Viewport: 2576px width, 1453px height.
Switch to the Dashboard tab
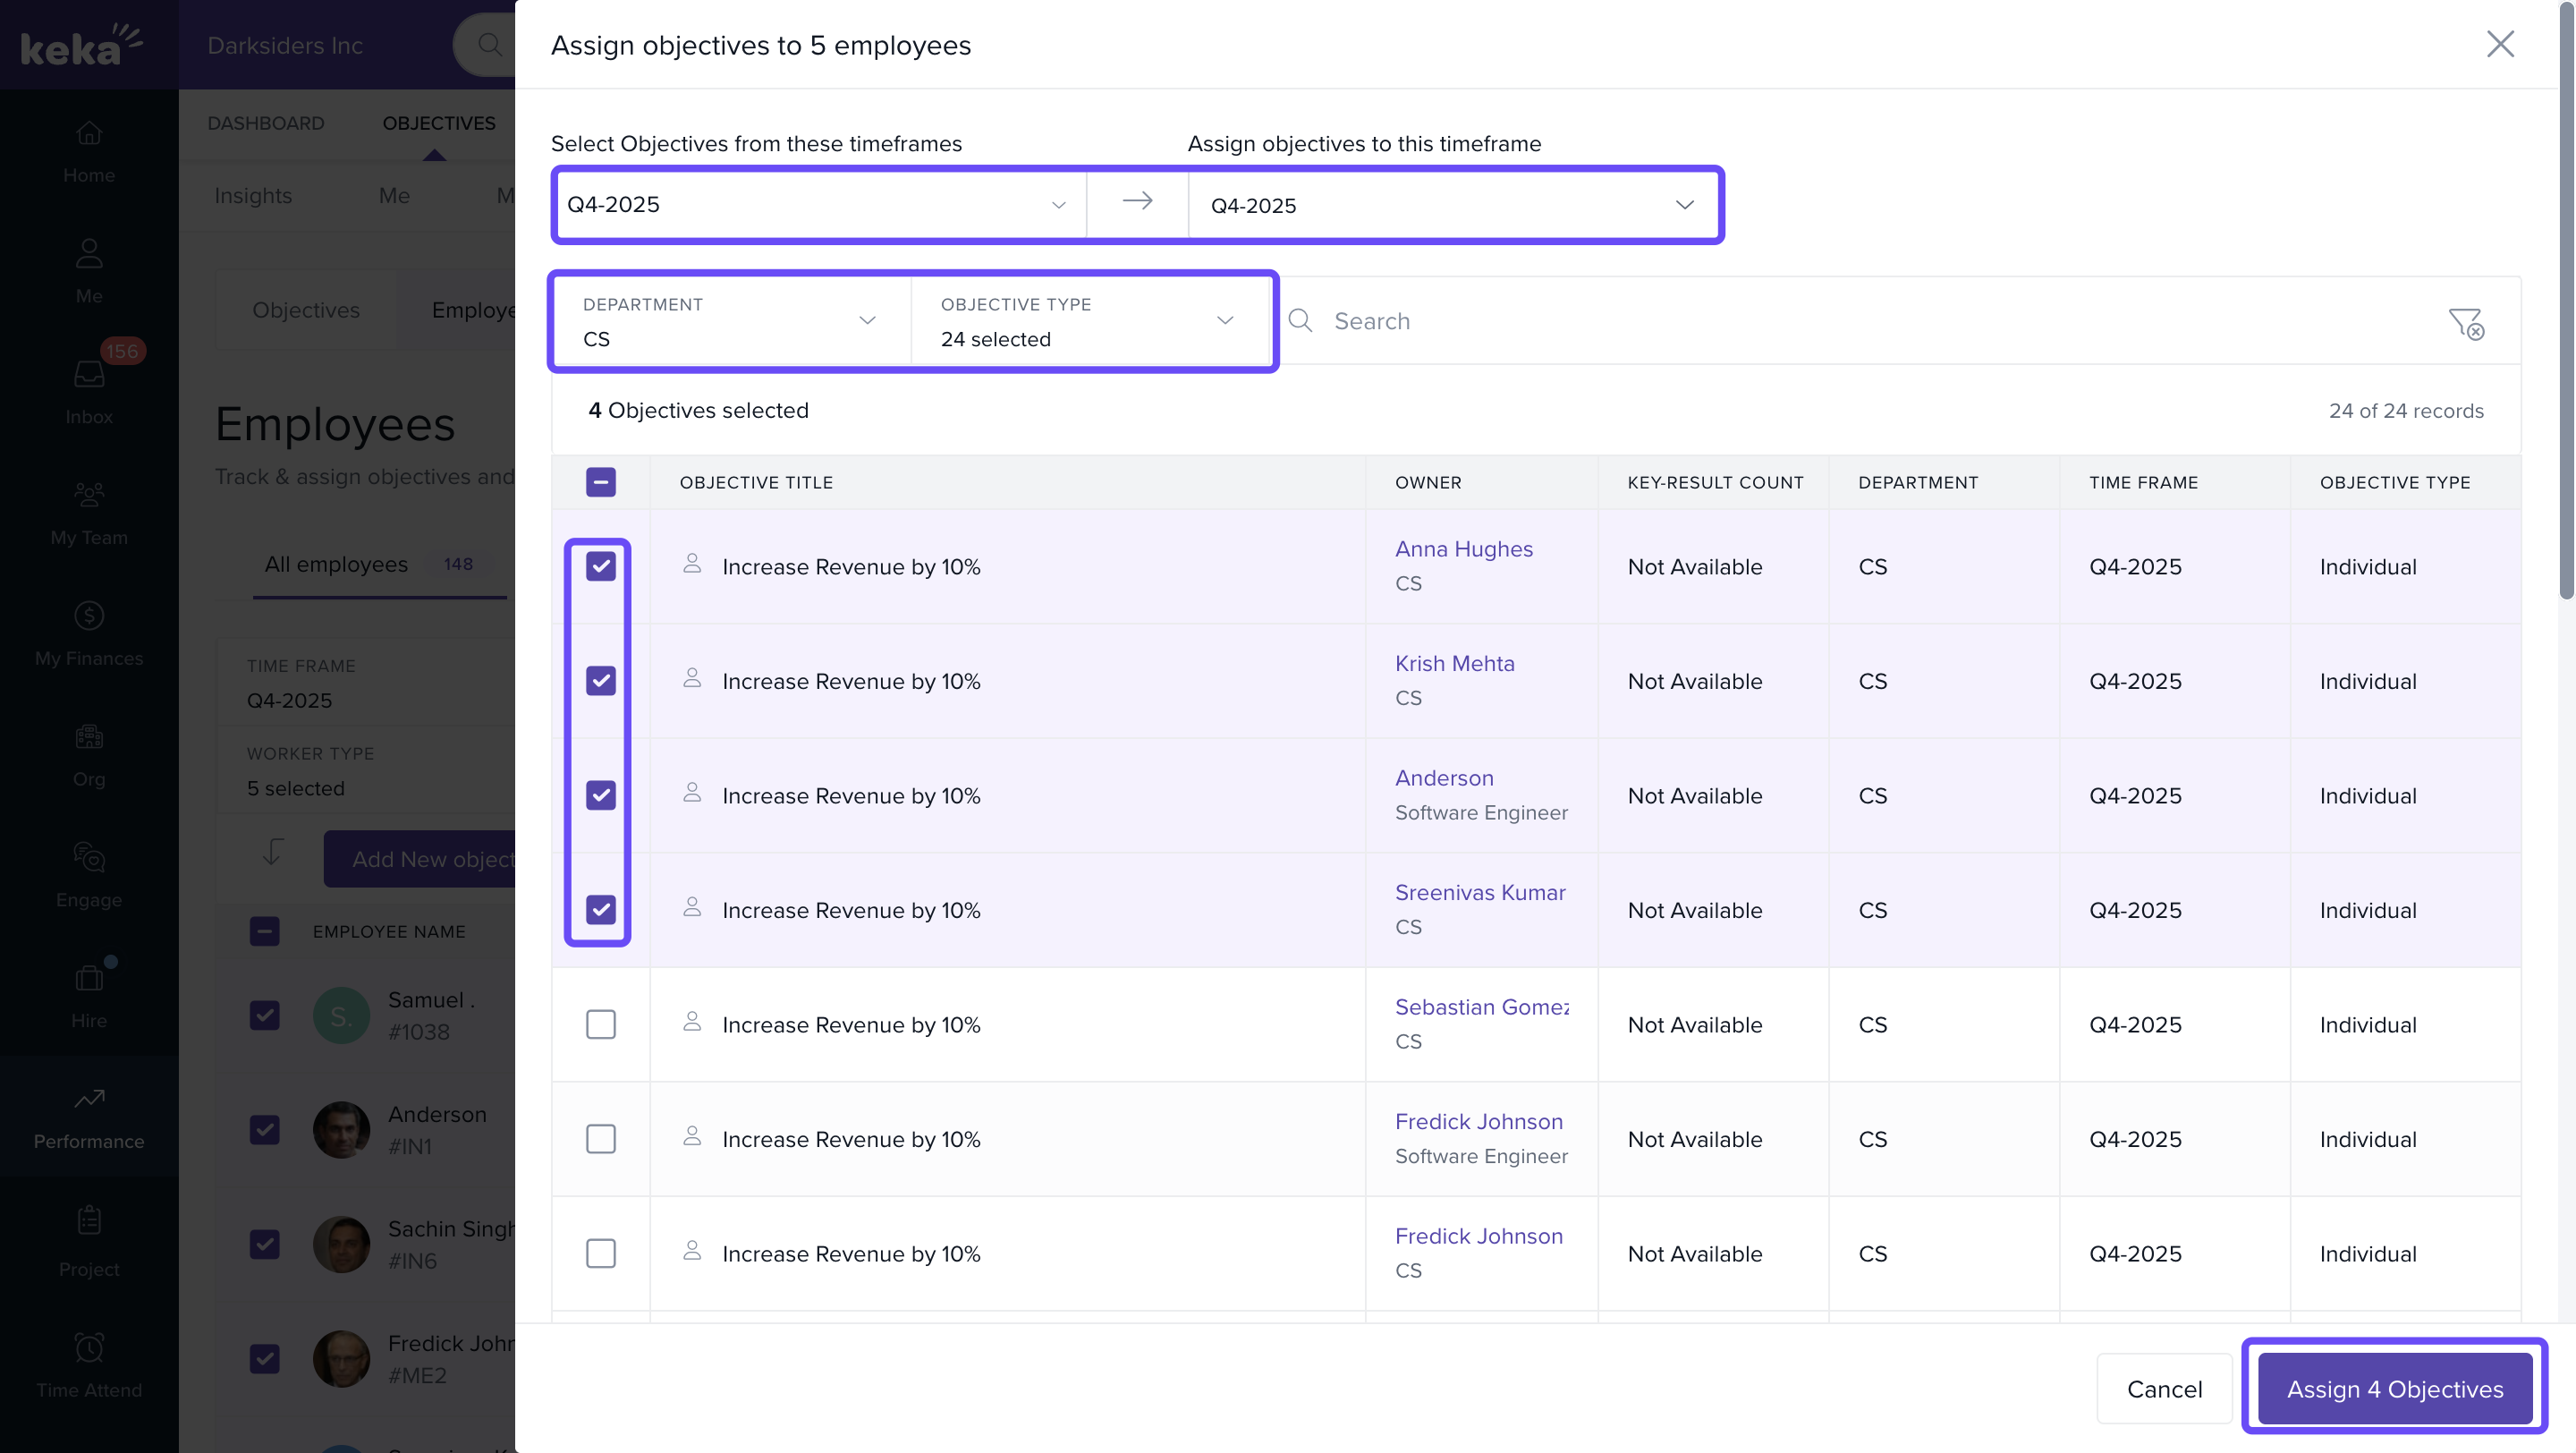coord(266,123)
